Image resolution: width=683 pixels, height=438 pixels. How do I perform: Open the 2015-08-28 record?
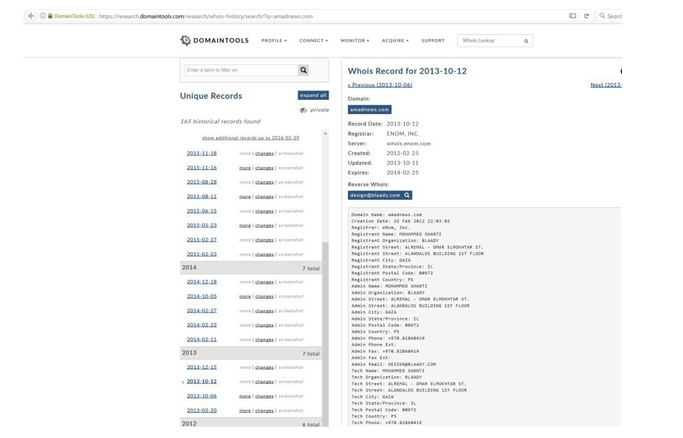202,182
